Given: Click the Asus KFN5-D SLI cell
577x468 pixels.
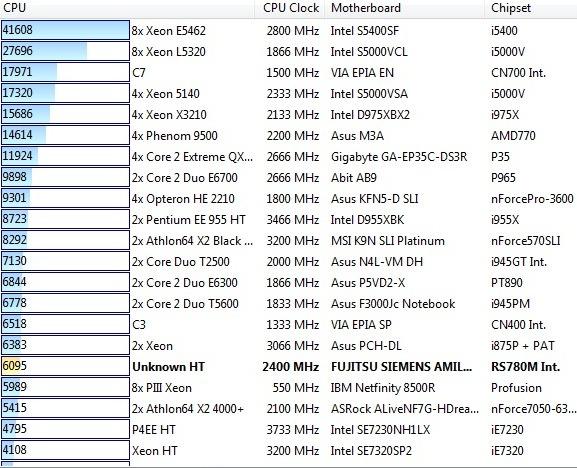Looking at the screenshot, I should point(375,199).
